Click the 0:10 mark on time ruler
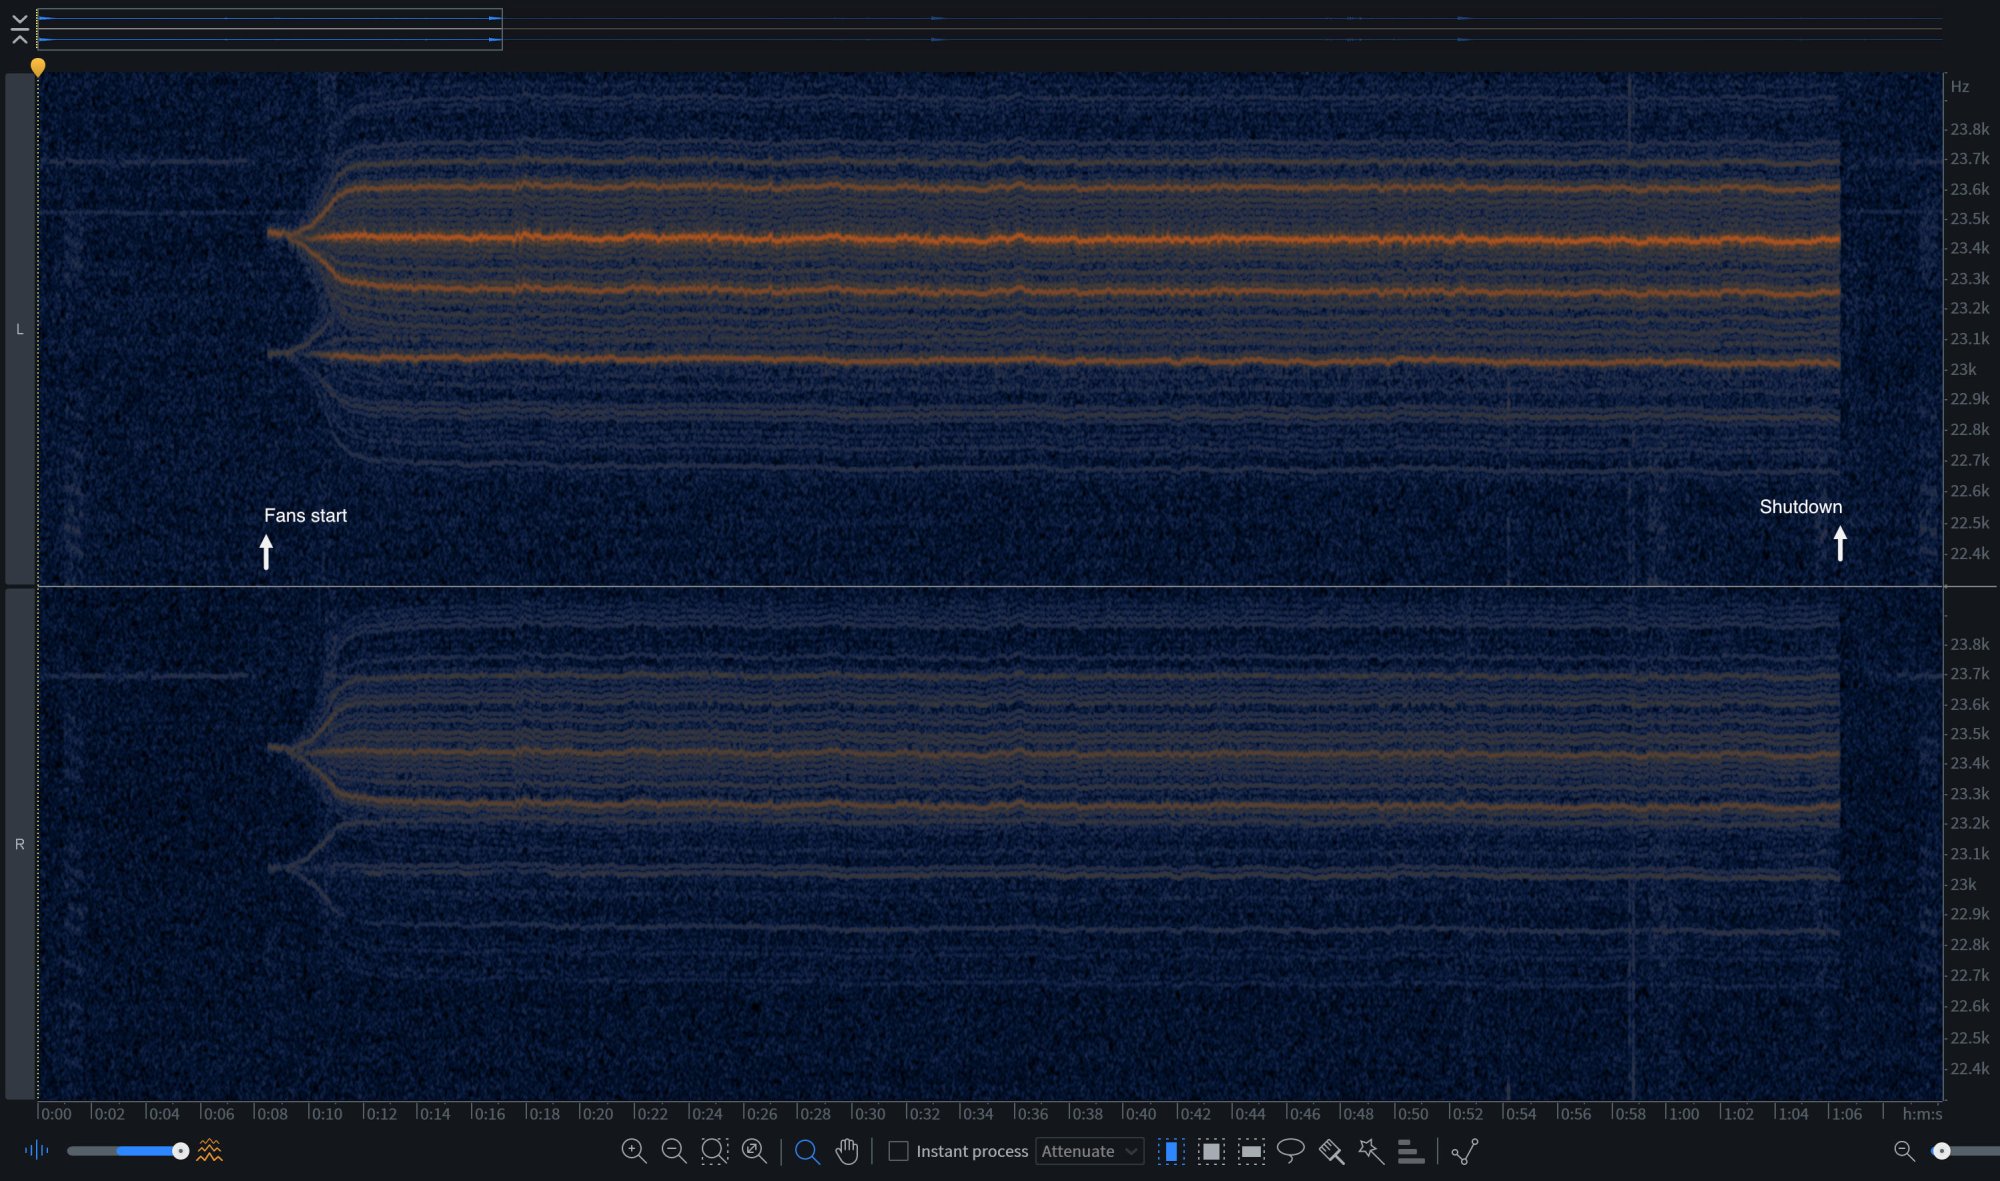This screenshot has height=1181, width=2000. 326,1113
